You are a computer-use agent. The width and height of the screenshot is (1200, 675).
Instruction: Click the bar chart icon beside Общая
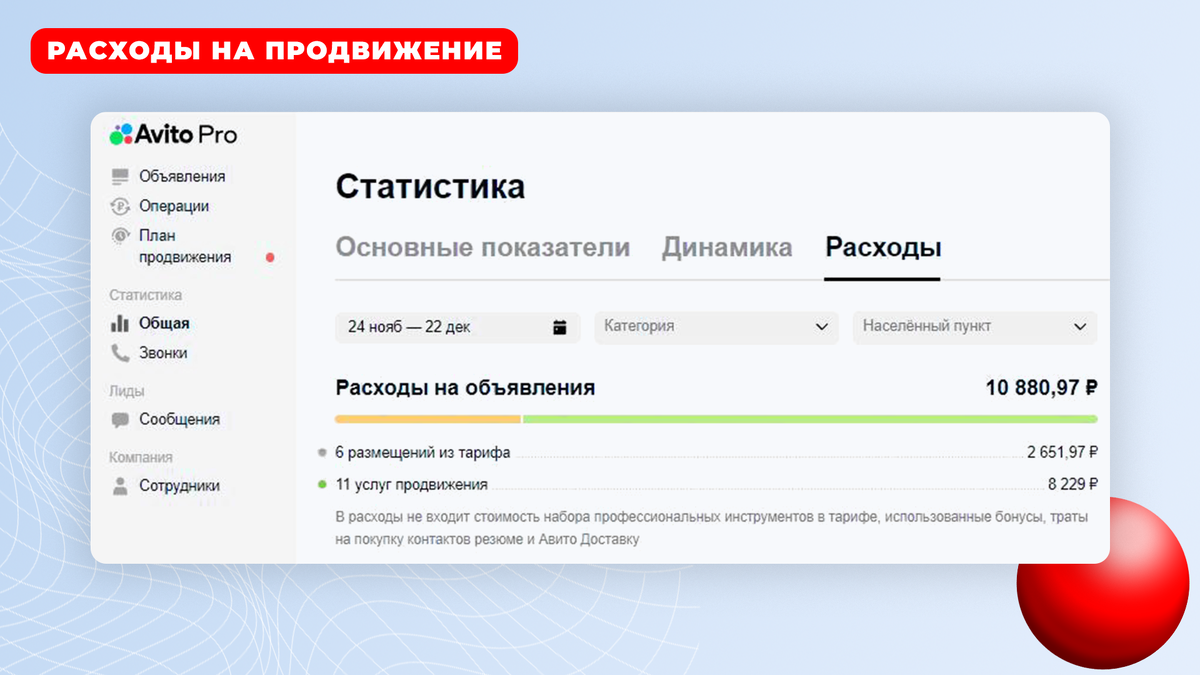pos(120,323)
